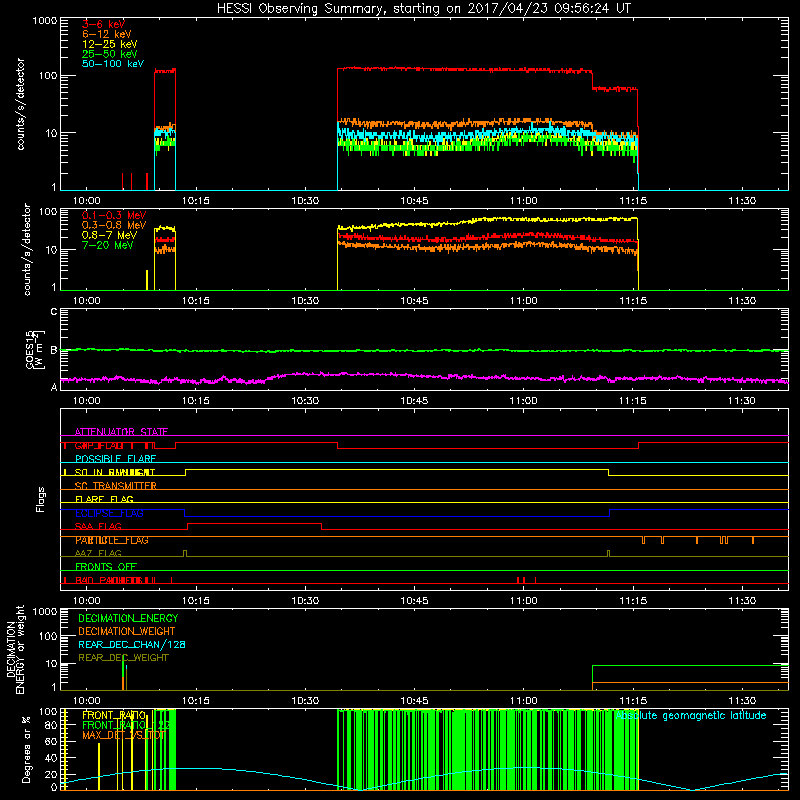800x800 pixels.
Task: Click the REAR_DEC_CHAN/128 legend label
Action: point(132,644)
